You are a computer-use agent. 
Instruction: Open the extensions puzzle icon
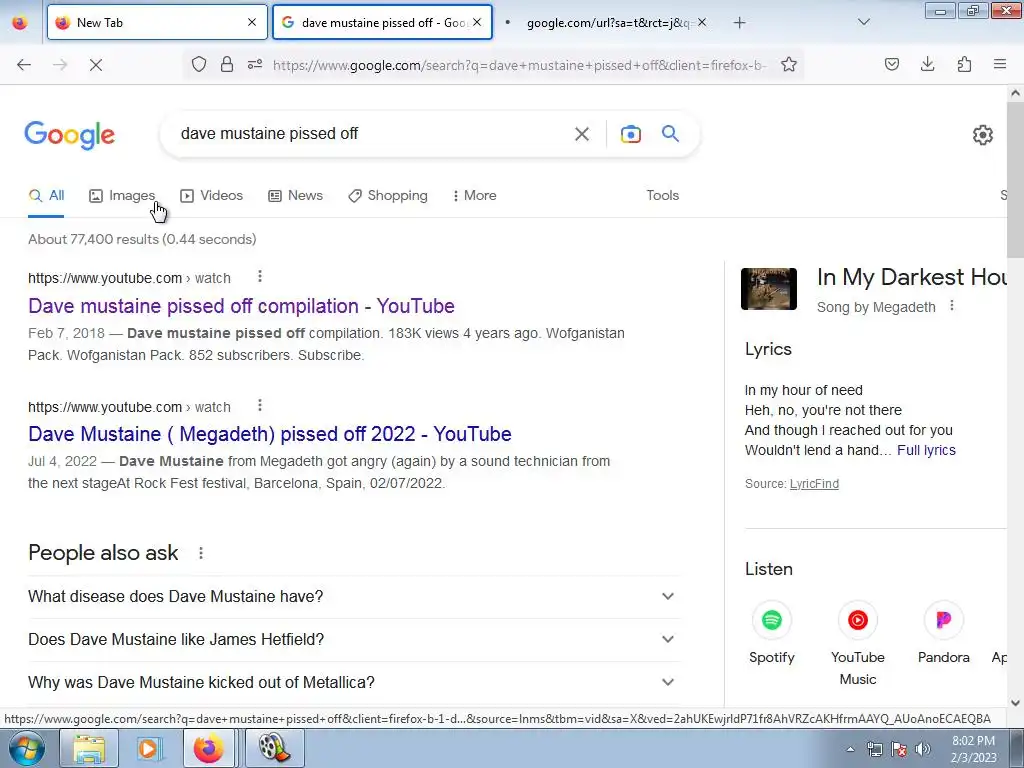964,64
